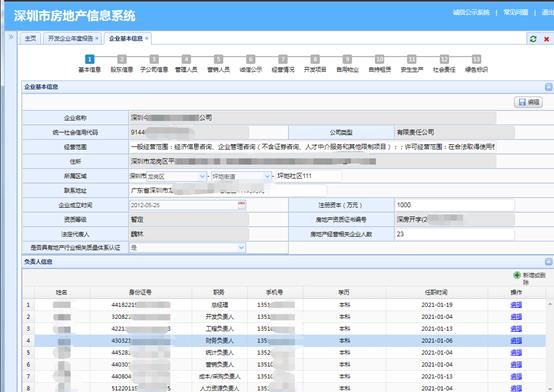
Task: Edit the 开发负责人 row
Action: tap(516, 317)
